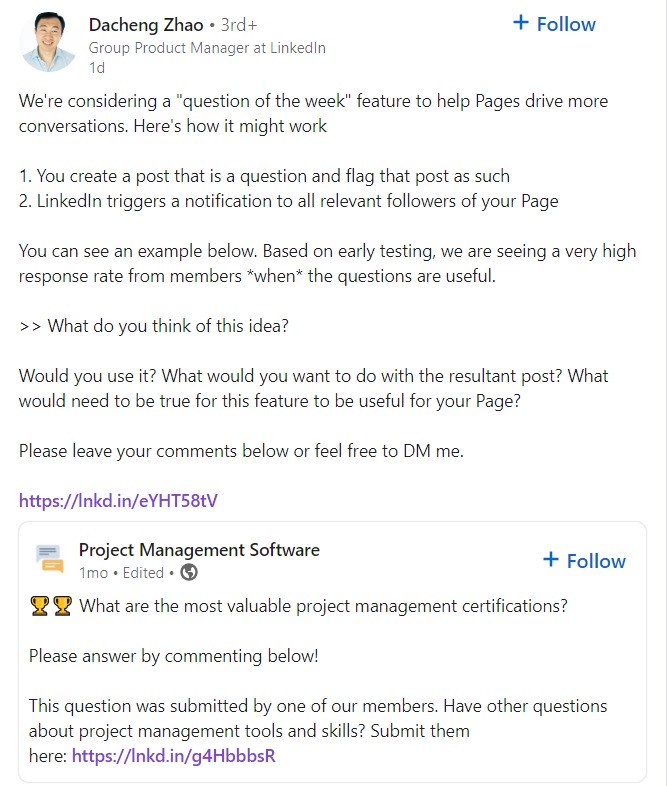
Task: Open the Project Management Software page name
Action: coord(199,549)
